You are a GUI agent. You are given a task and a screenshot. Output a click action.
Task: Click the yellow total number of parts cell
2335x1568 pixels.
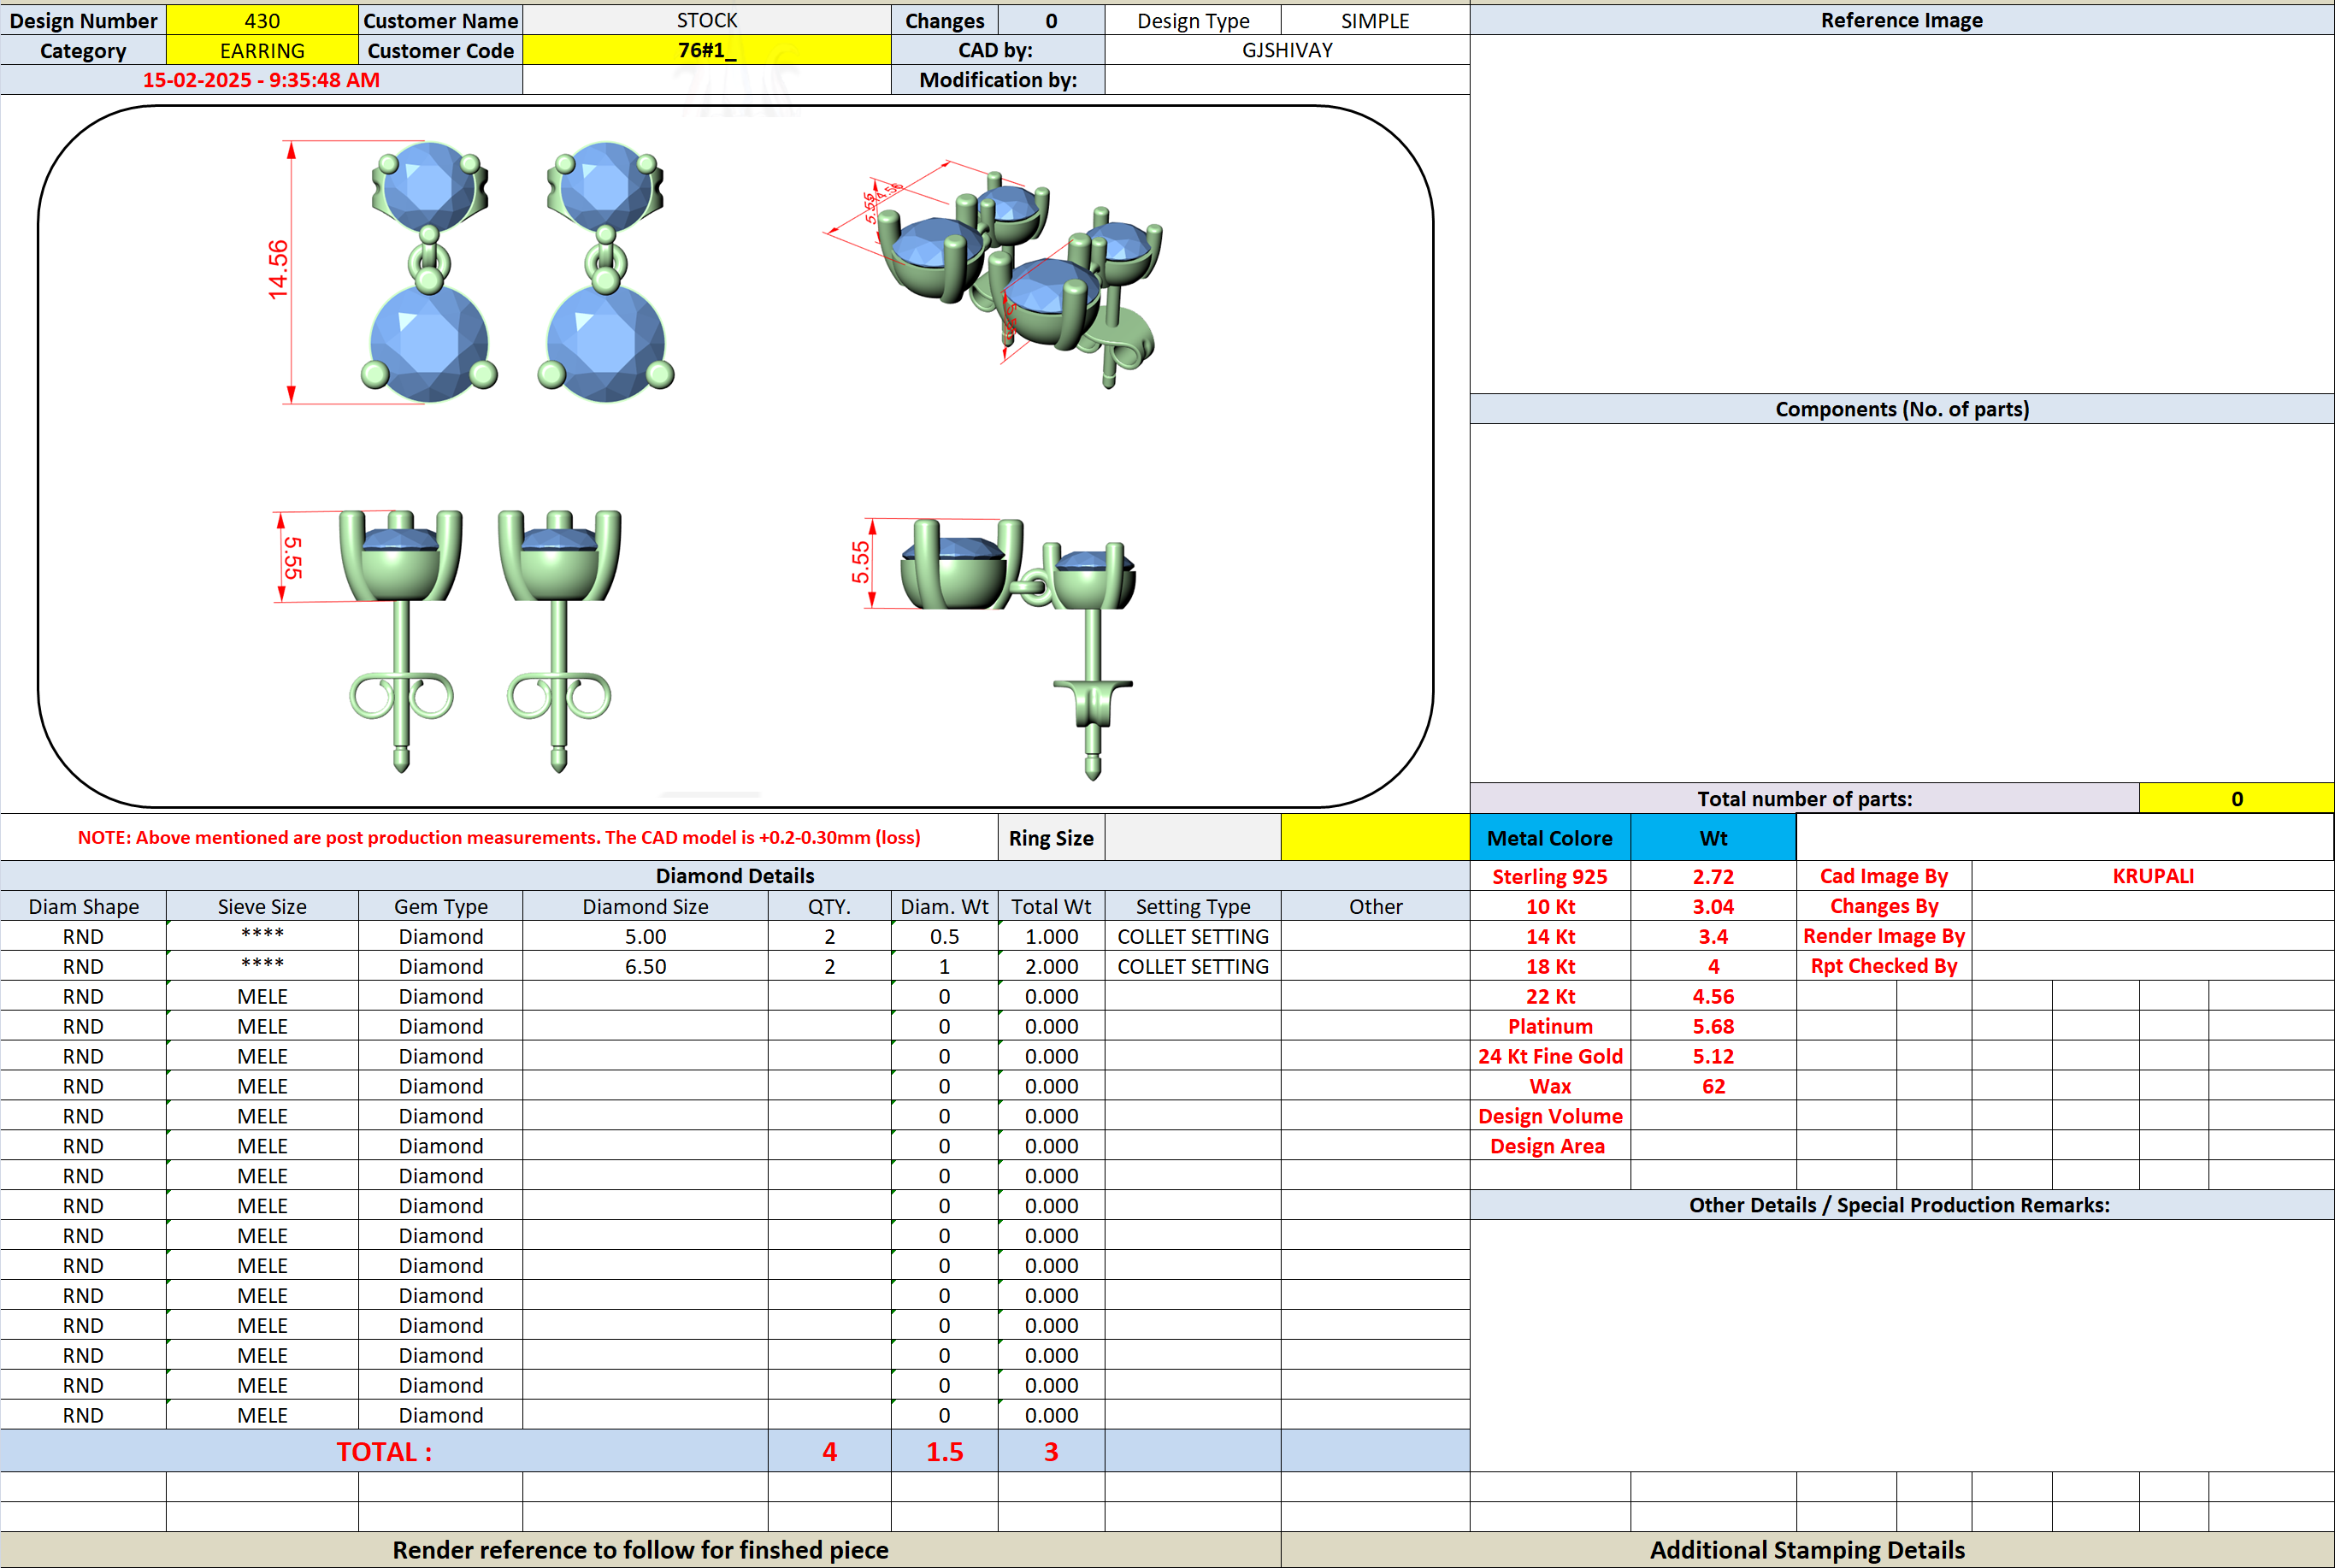point(2236,798)
